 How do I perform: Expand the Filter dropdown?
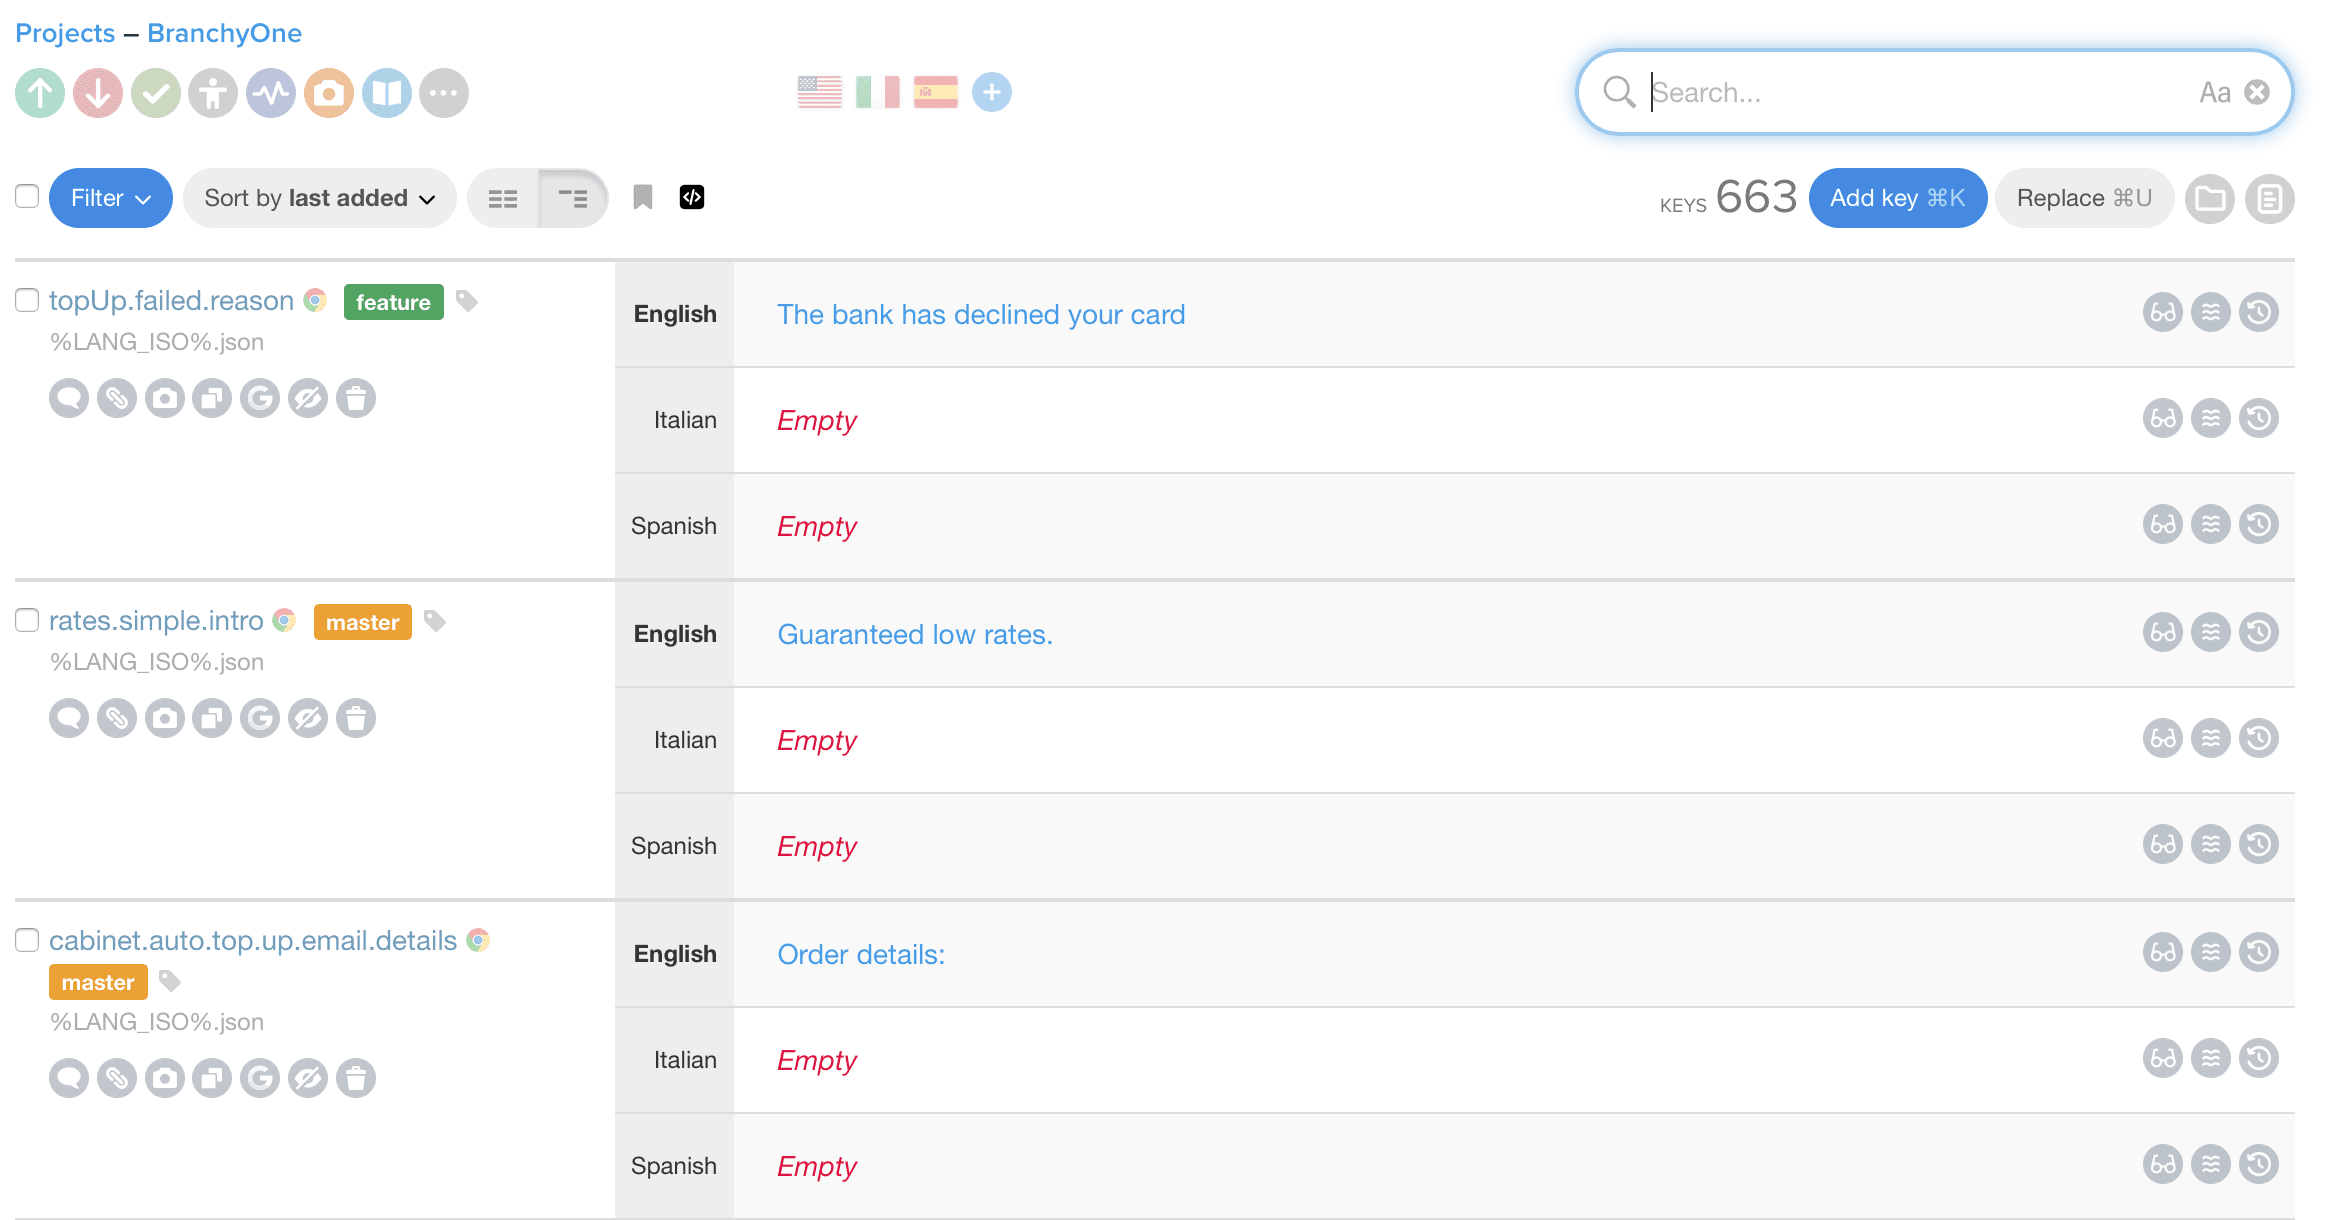110,198
